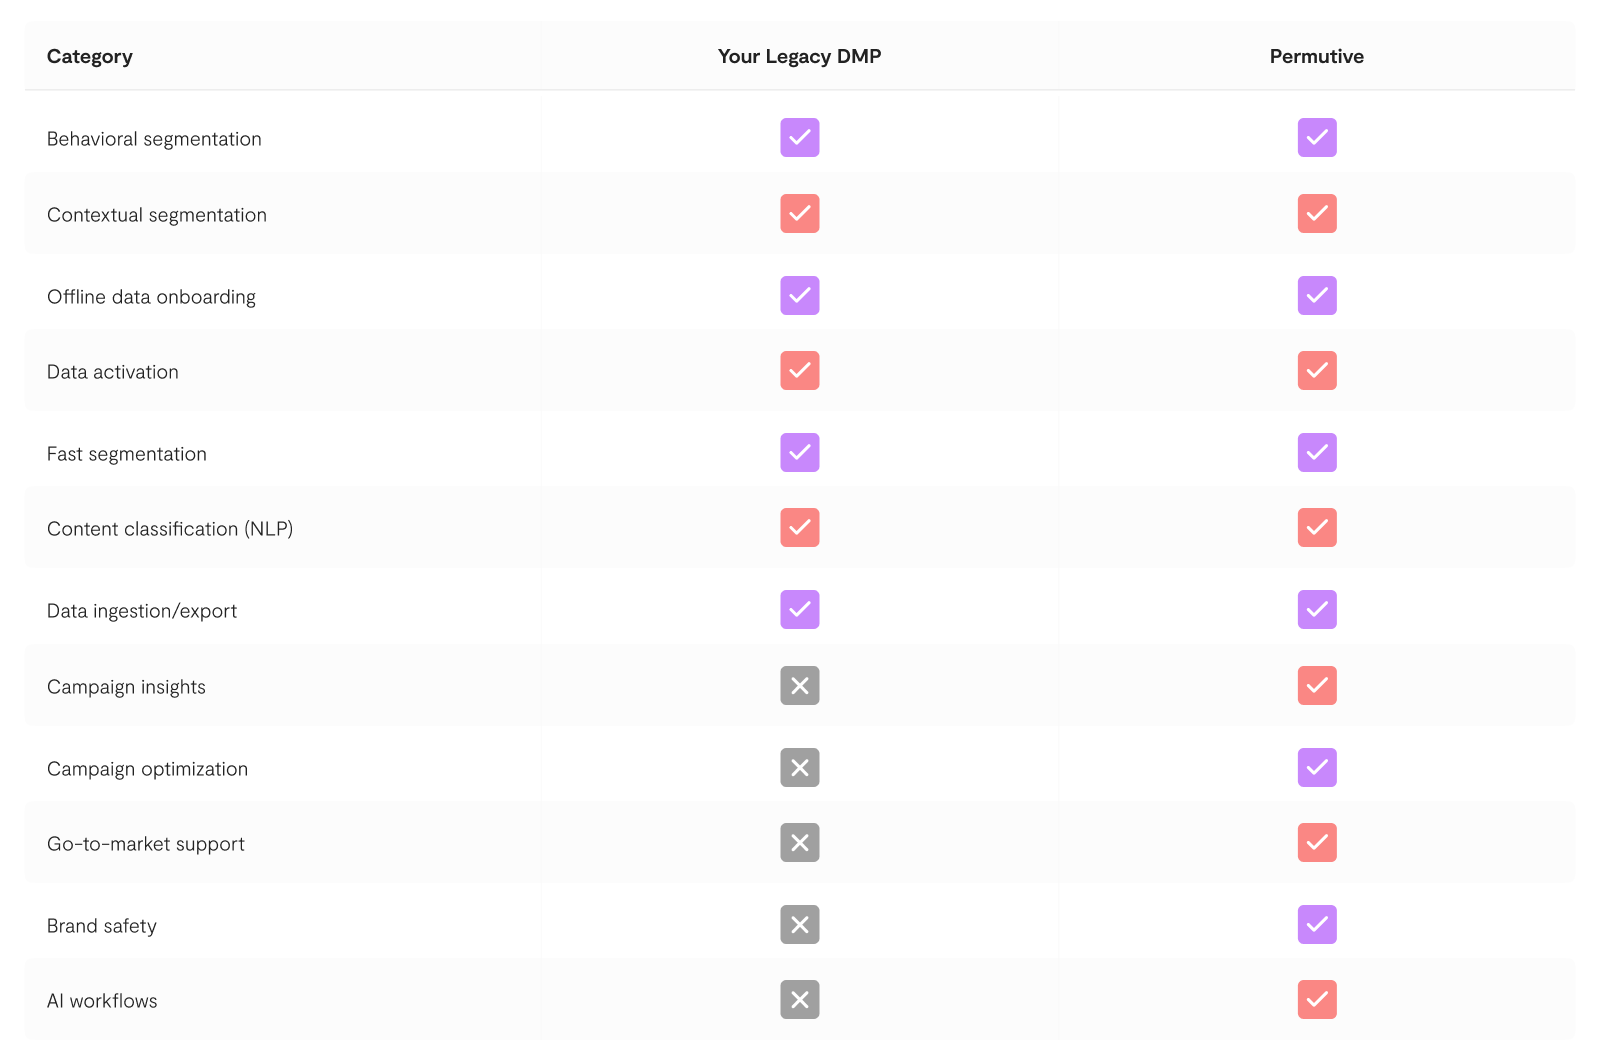Click Permutive checkmark for Campaign optimization
The image size is (1600, 1061).
[x=1317, y=768]
